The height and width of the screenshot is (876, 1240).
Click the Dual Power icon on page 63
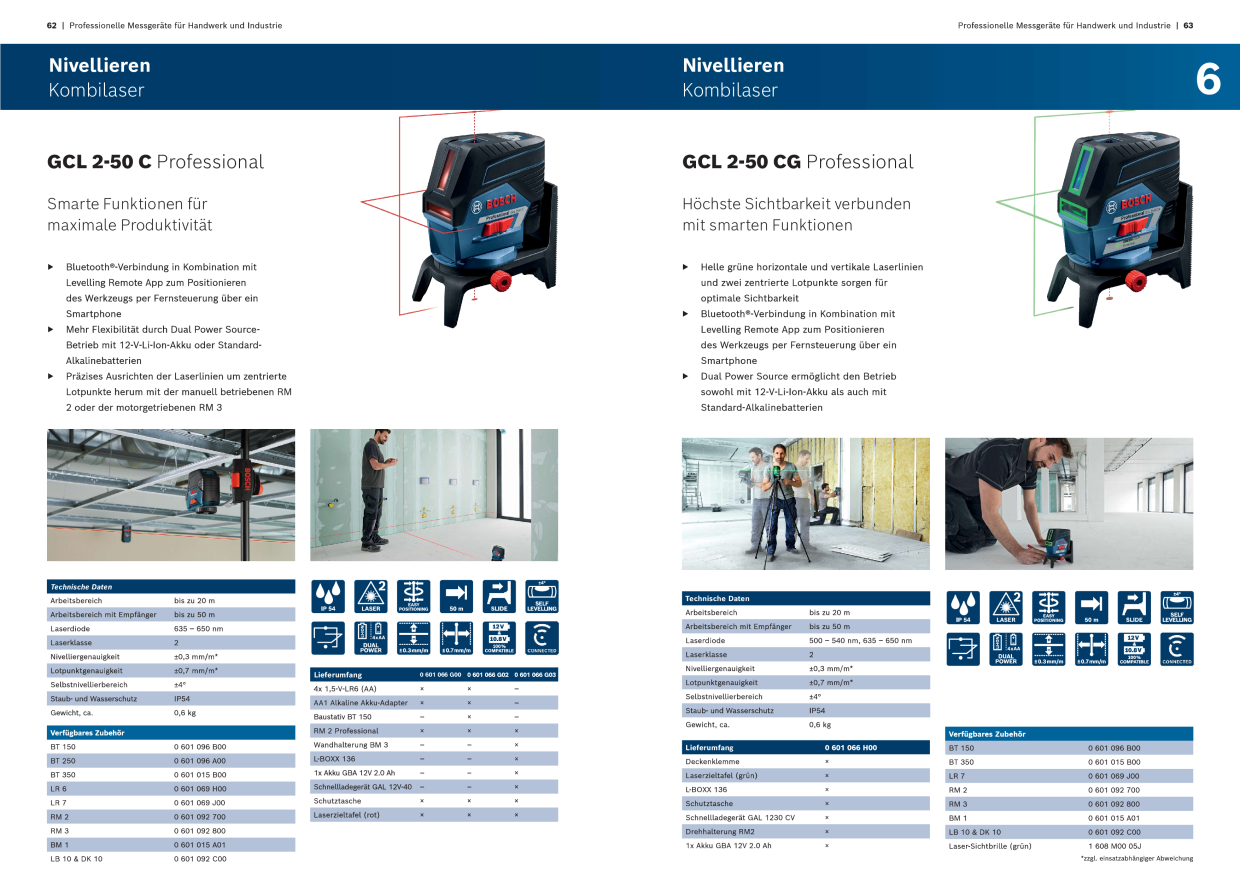(1006, 649)
